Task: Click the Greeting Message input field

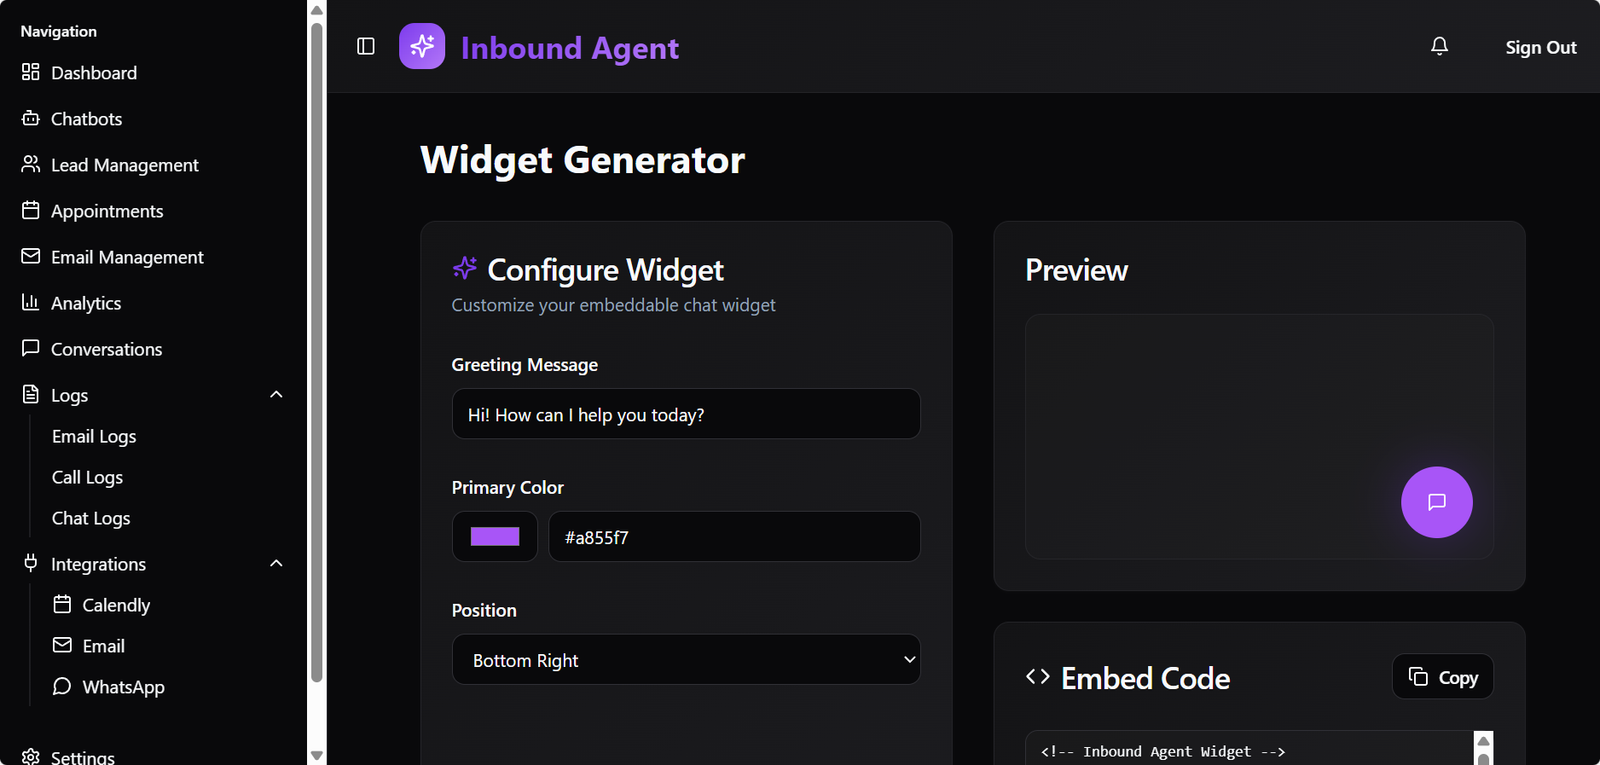Action: point(686,414)
